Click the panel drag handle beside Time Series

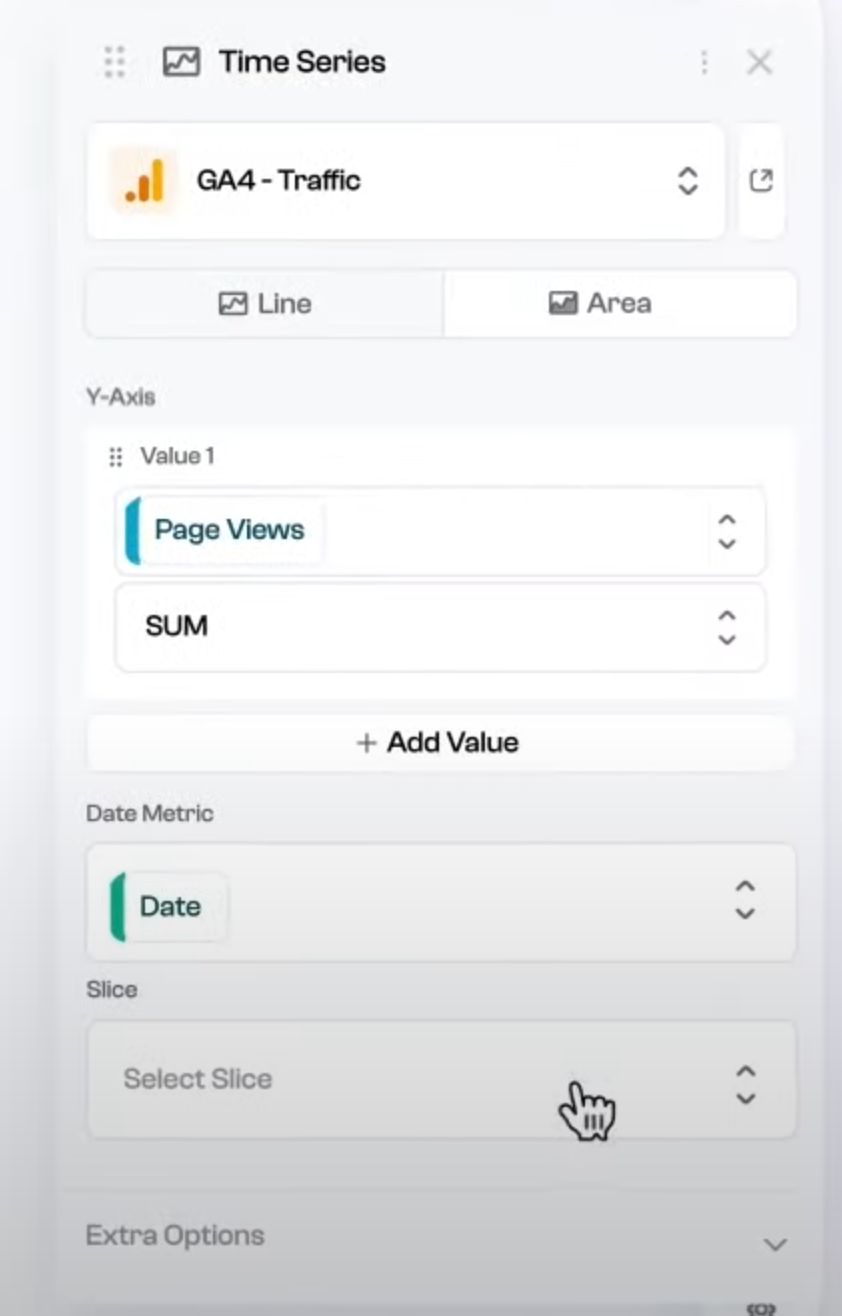pos(114,62)
